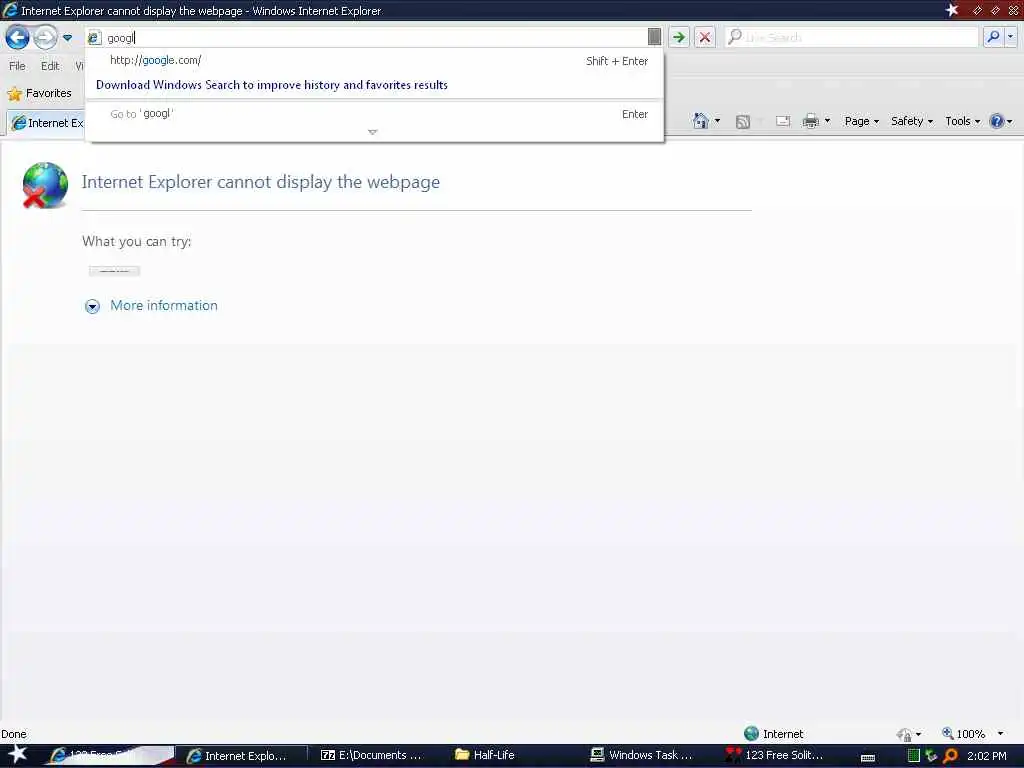This screenshot has height=768, width=1024.
Task: Open the Favorites star button
Action: pyautogui.click(x=39, y=93)
